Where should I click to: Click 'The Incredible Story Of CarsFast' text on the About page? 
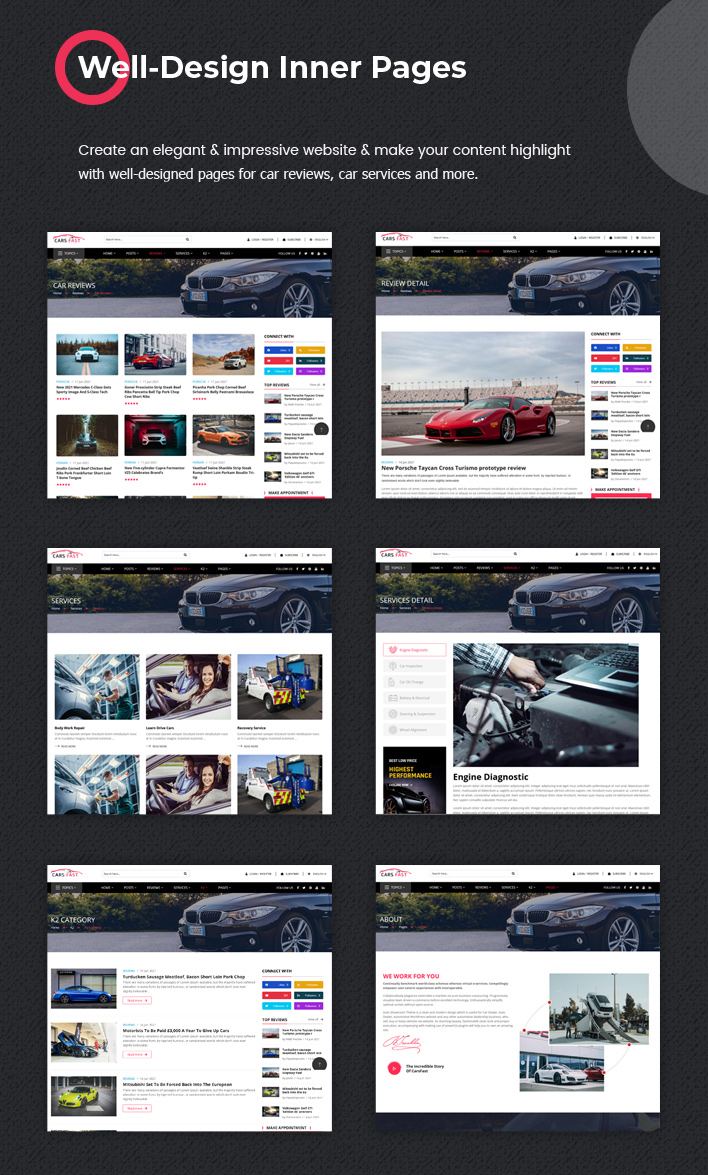425,1068
